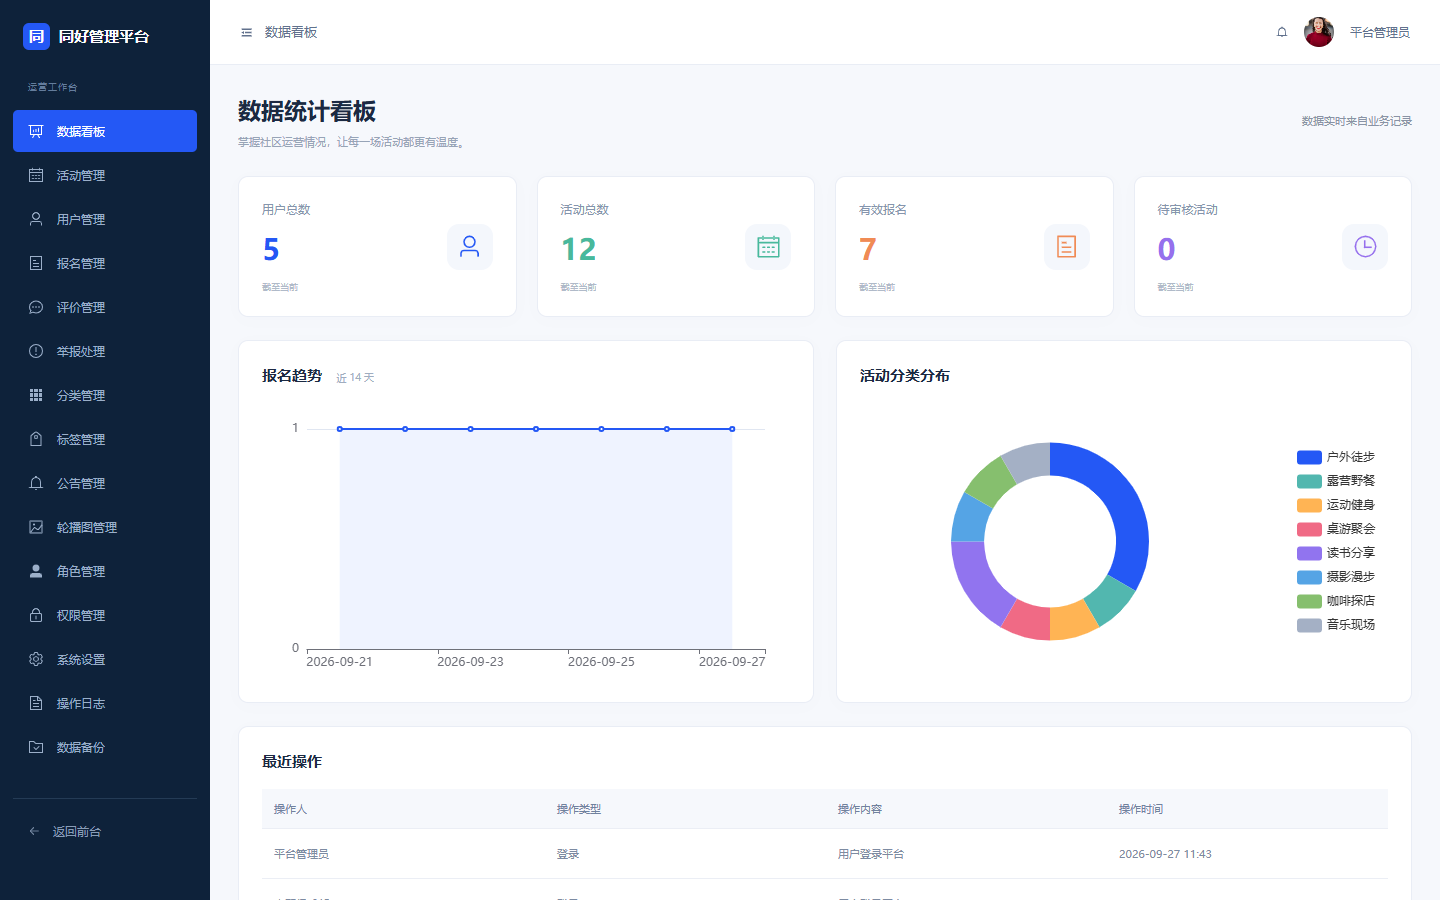Click the 数据看板 breadcrumb text

[x=291, y=32]
